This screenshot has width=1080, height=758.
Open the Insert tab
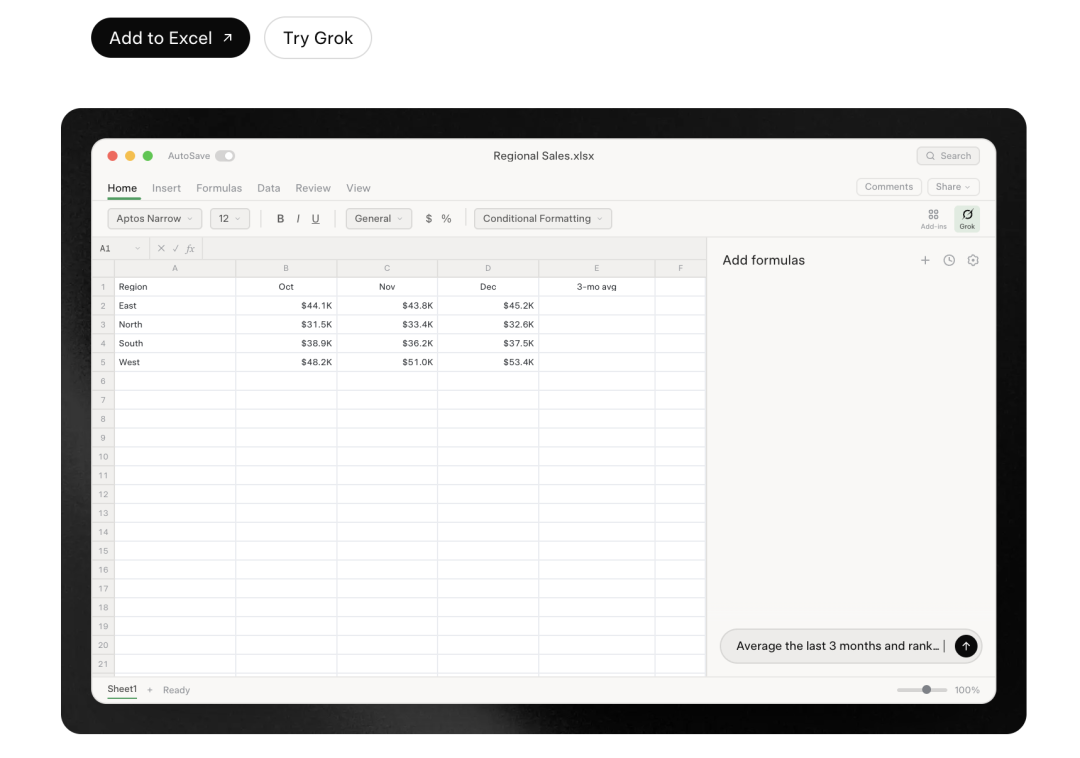tap(167, 188)
